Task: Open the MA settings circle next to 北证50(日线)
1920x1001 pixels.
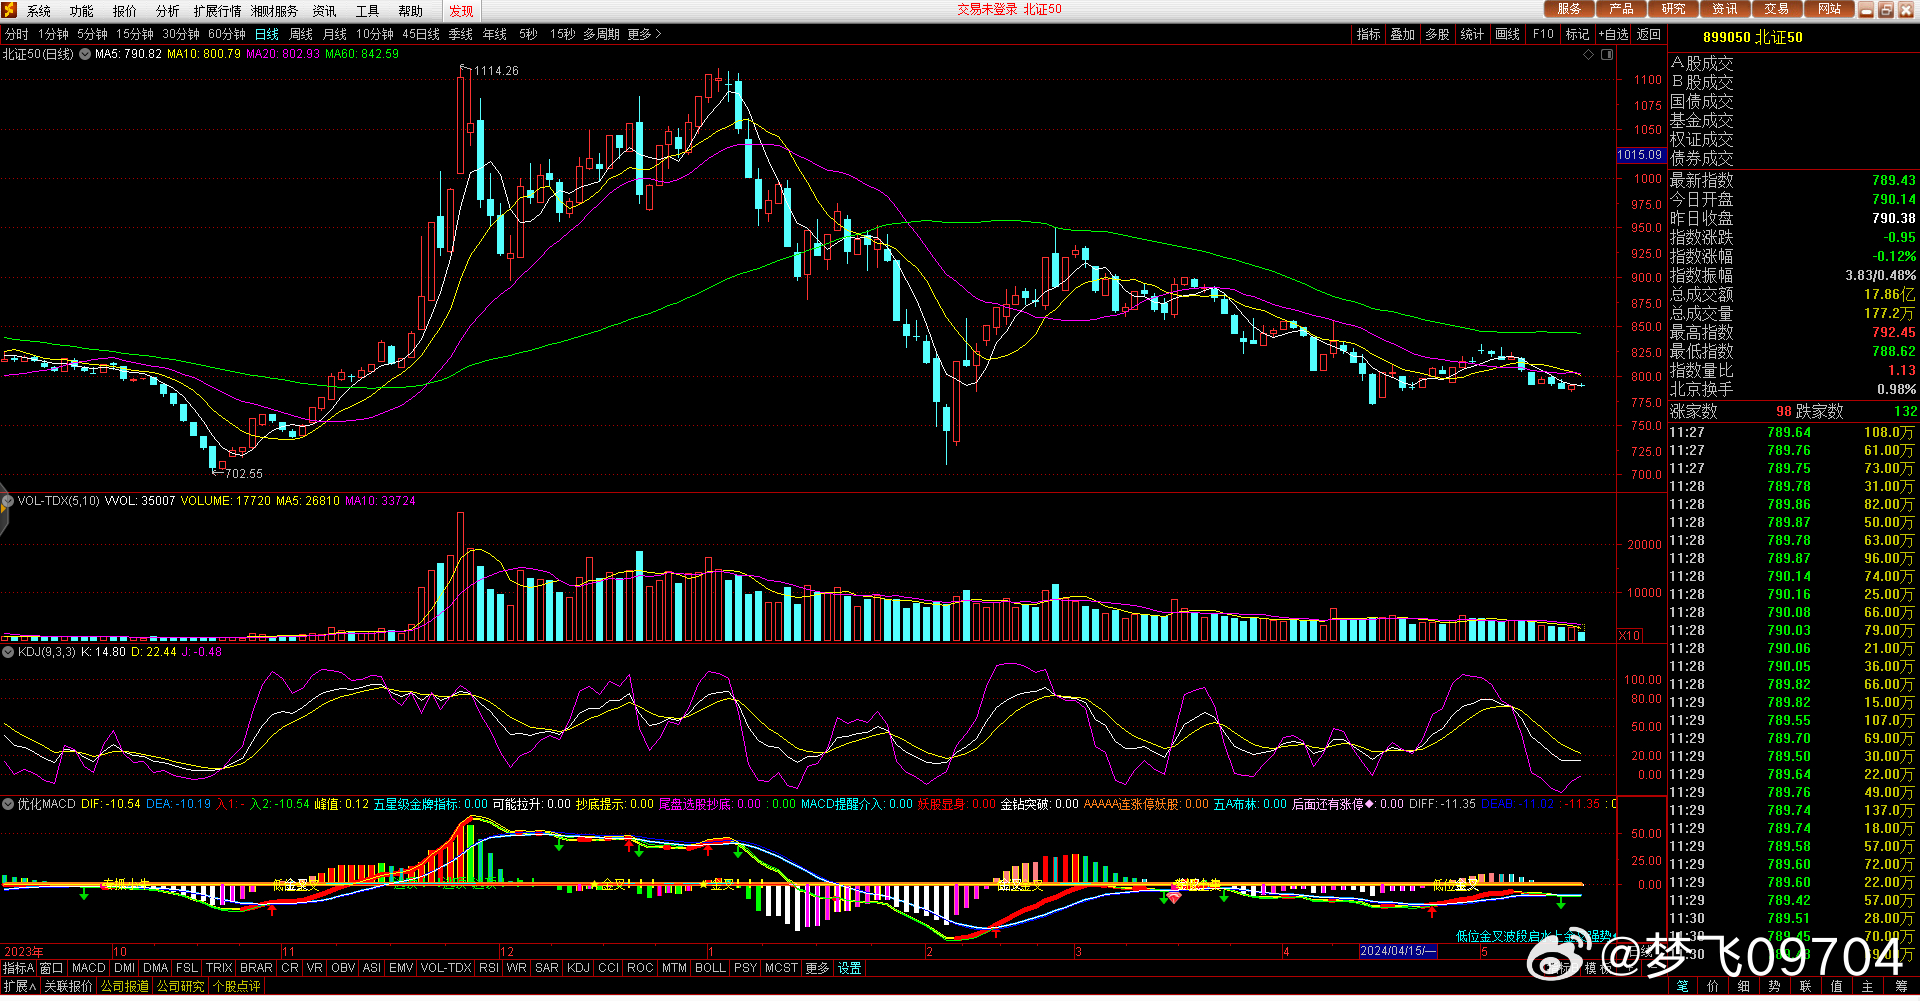Action: coord(85,54)
